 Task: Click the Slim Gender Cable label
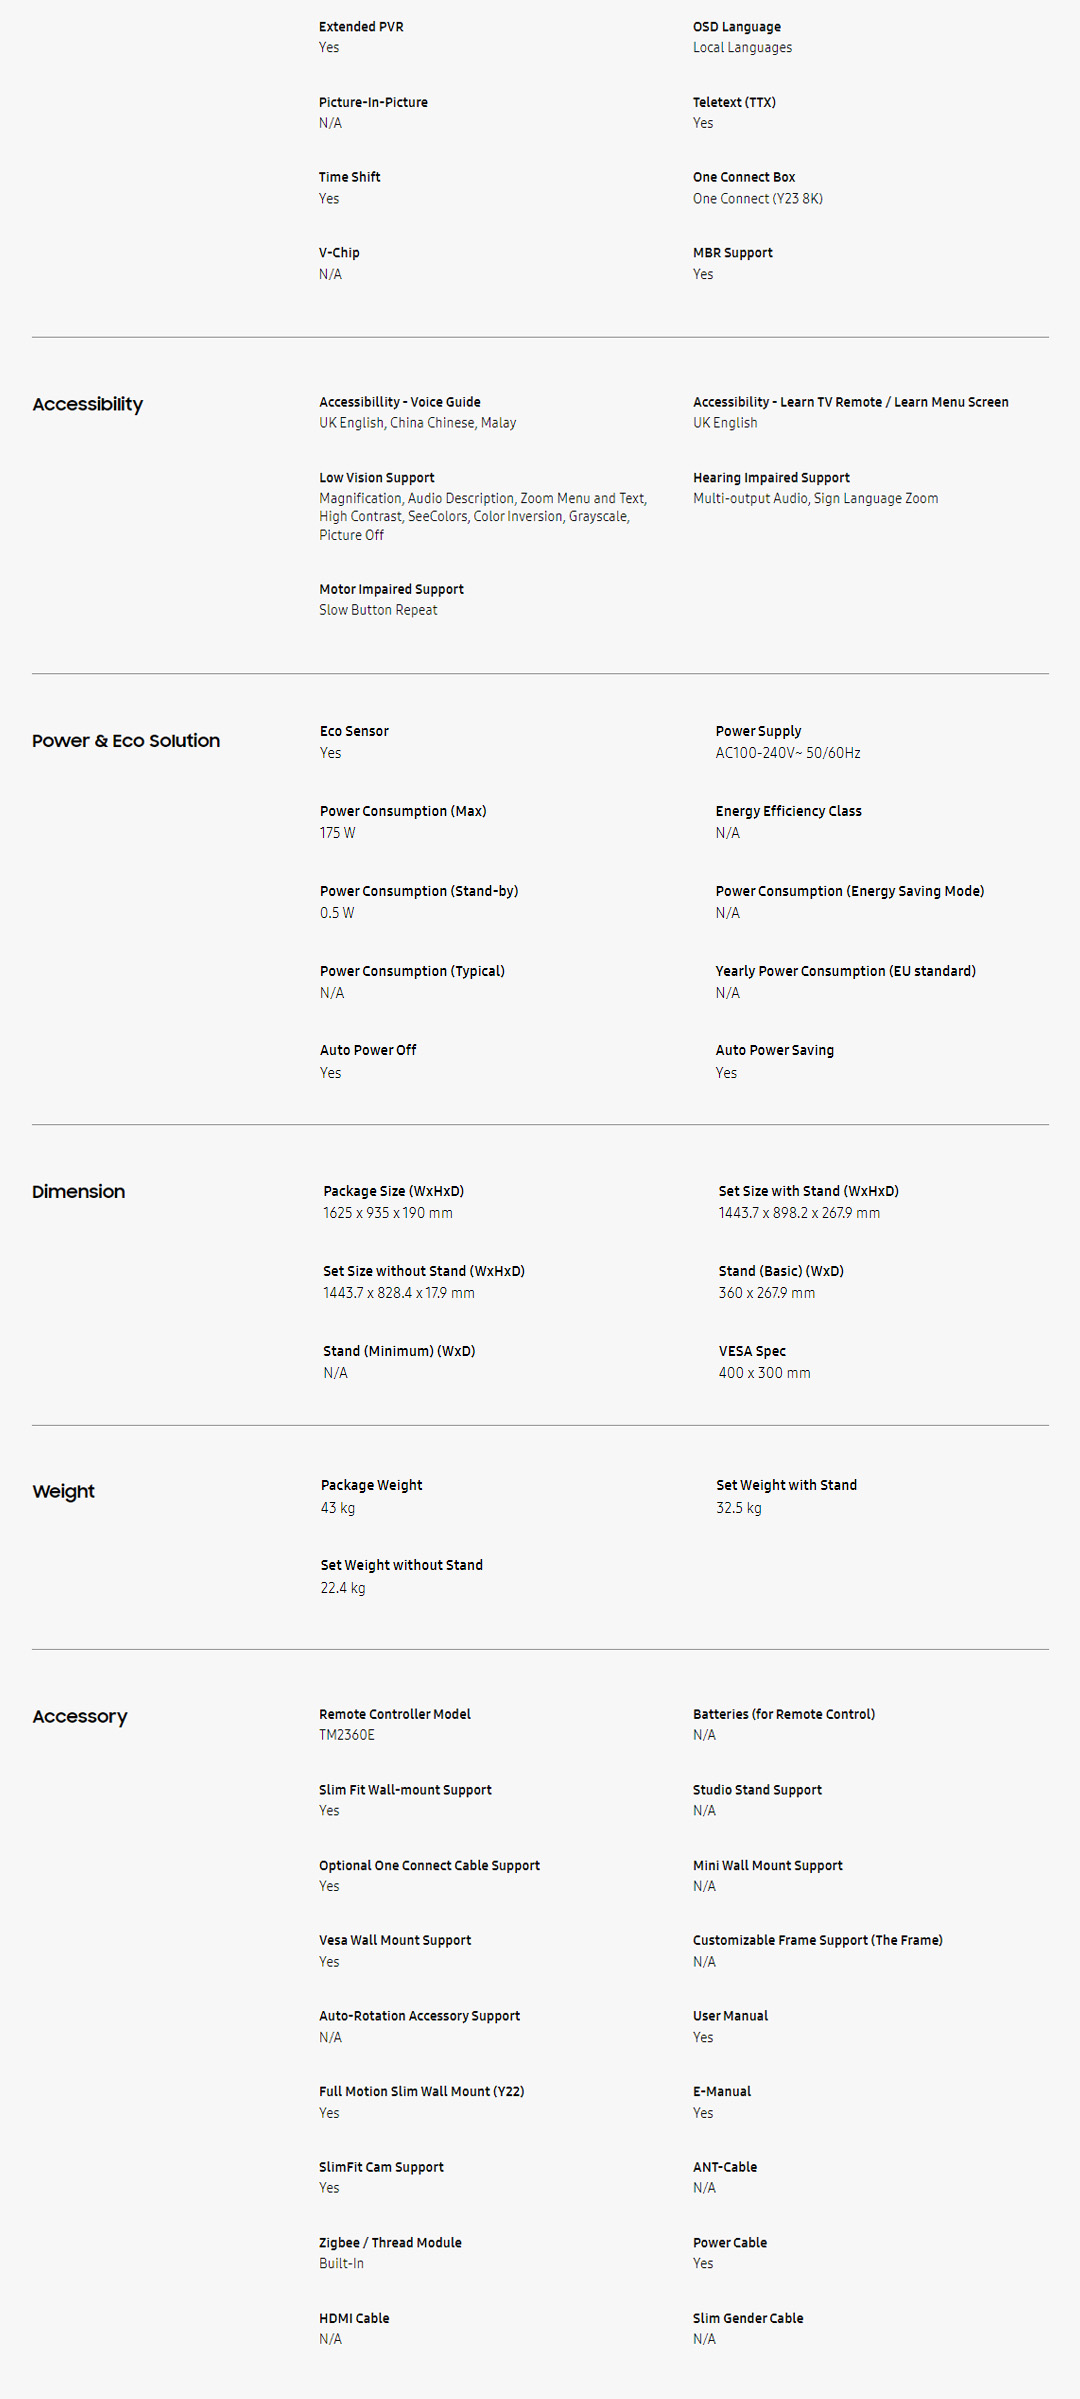tap(748, 2319)
